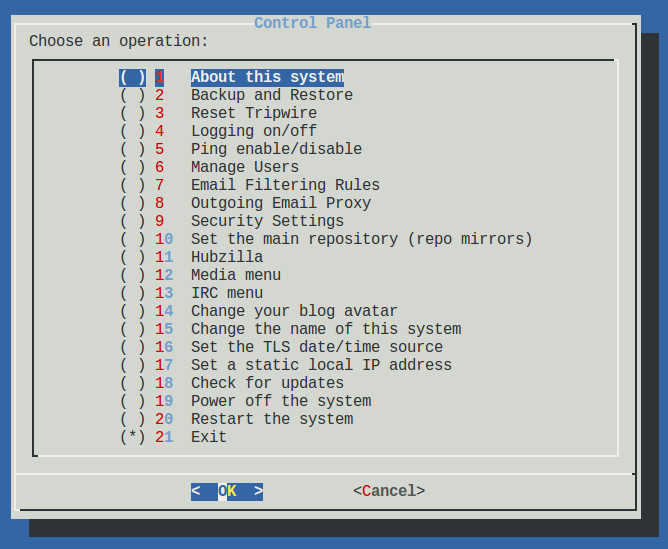Click the Cancel button
The image size is (668, 549).
pos(389,492)
